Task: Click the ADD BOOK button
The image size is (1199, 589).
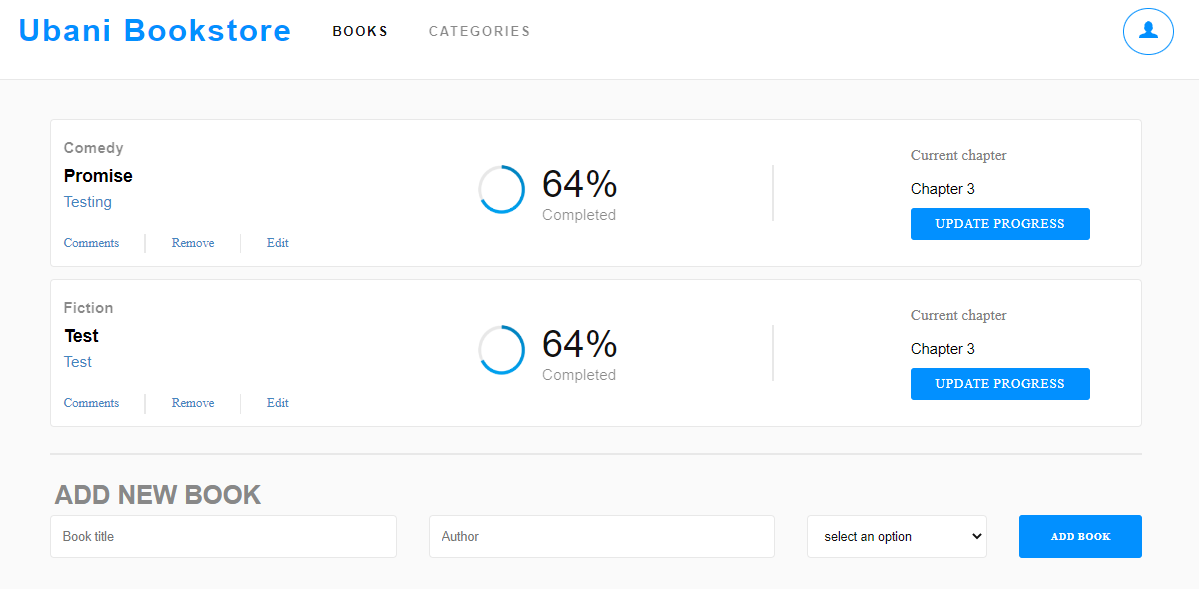Action: pos(1079,536)
